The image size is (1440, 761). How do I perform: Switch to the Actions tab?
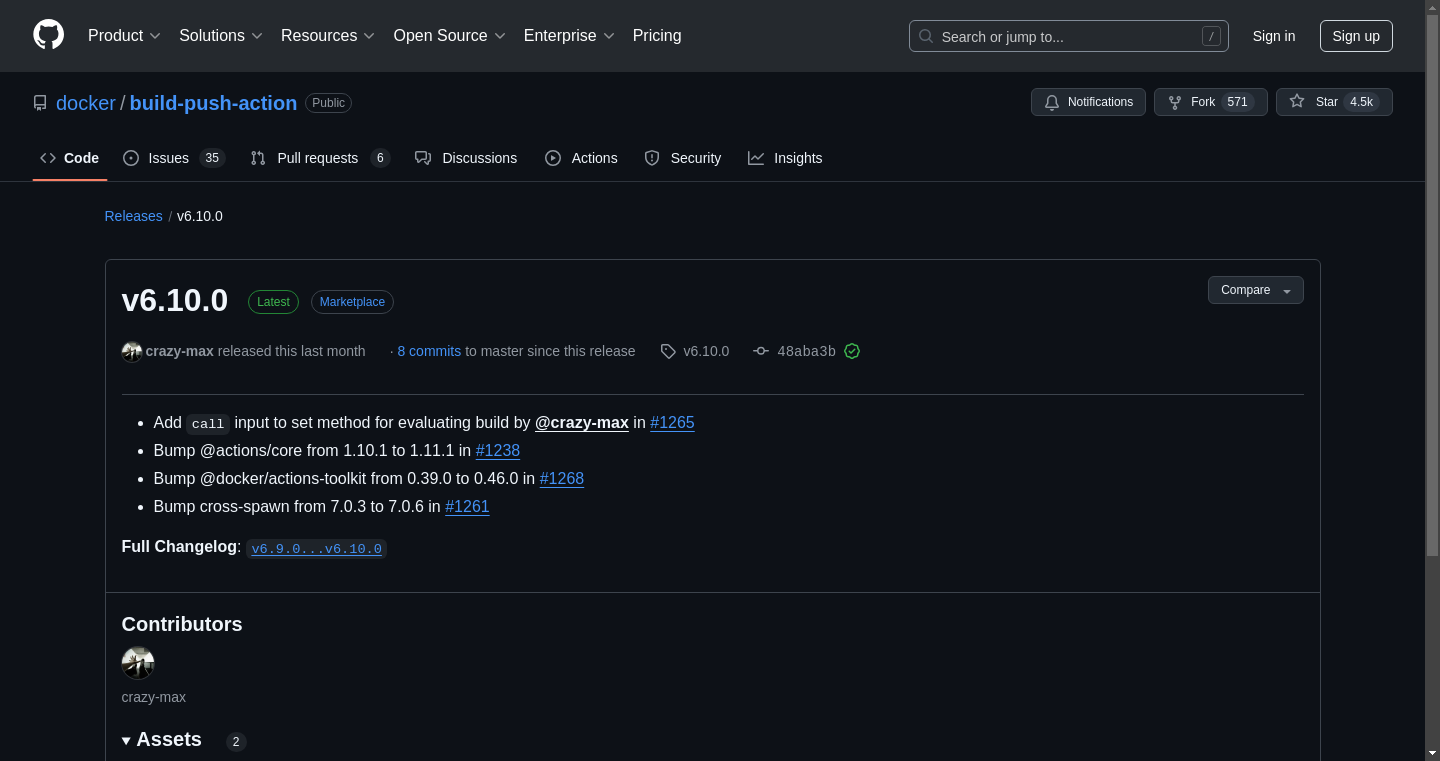[581, 158]
